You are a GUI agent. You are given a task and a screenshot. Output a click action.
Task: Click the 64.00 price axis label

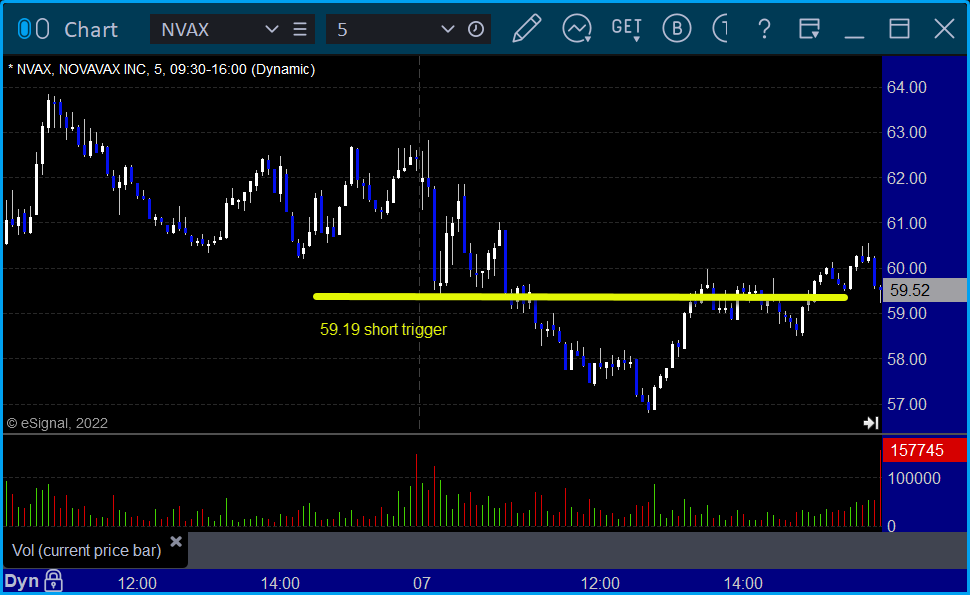click(x=907, y=87)
